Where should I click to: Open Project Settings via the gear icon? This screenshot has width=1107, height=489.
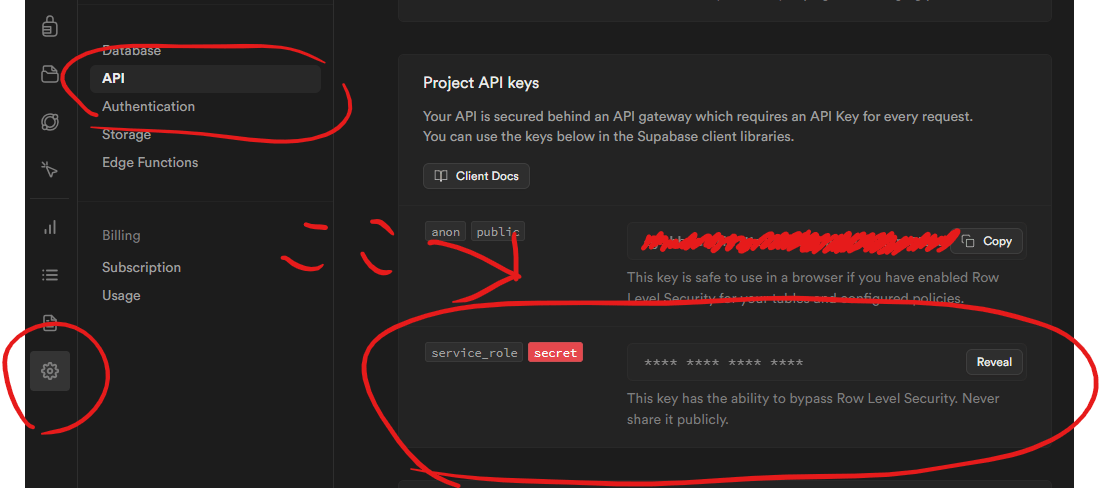point(49,370)
